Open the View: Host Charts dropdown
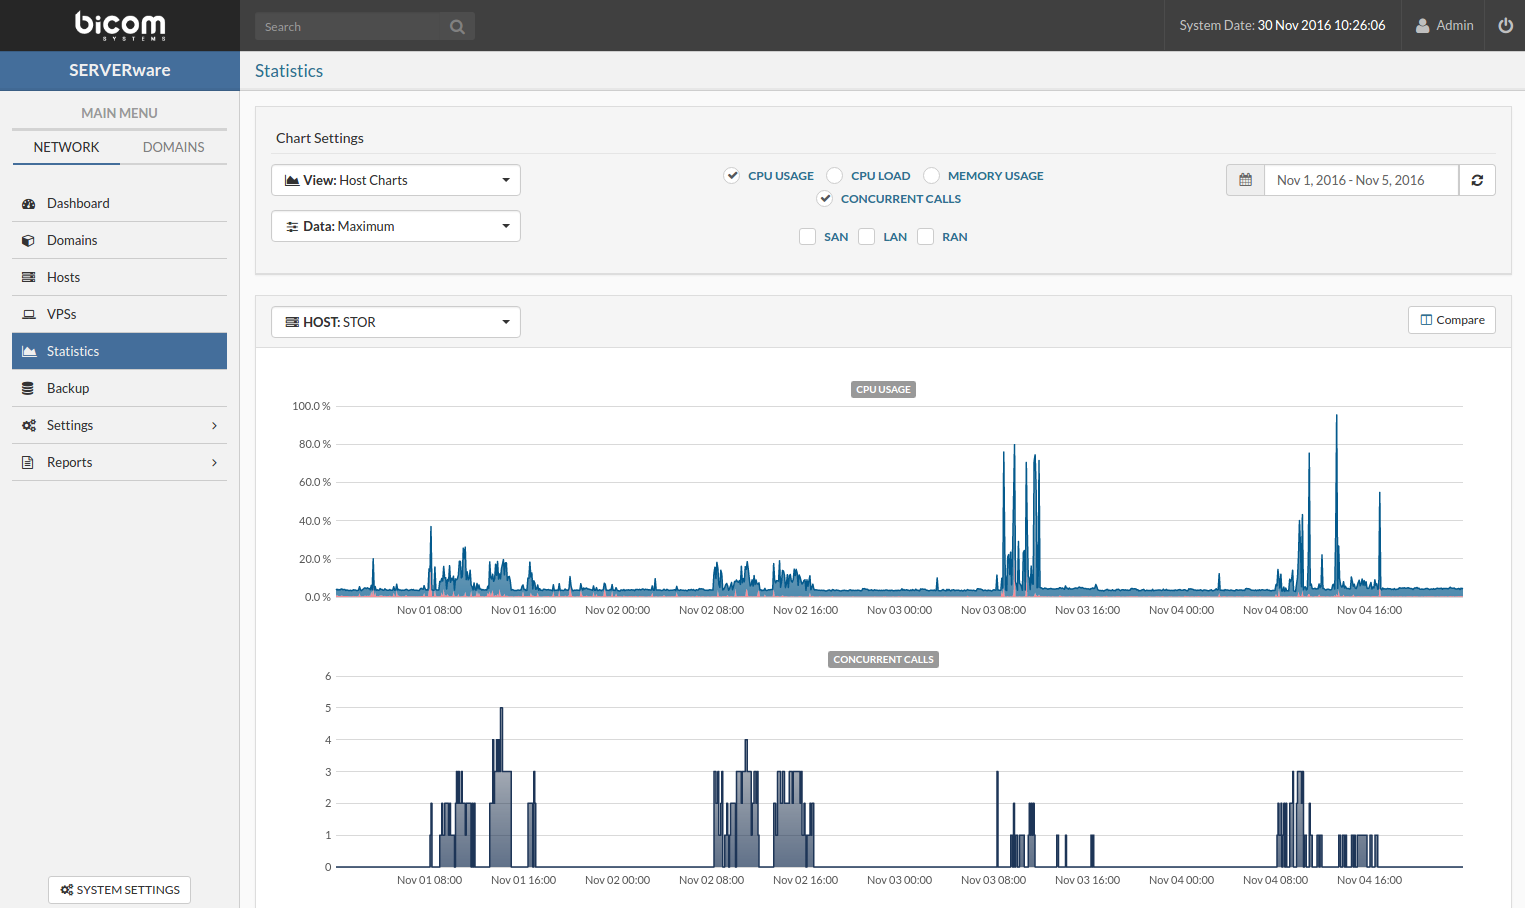Screen dimensions: 1525x908 pyautogui.click(x=396, y=180)
